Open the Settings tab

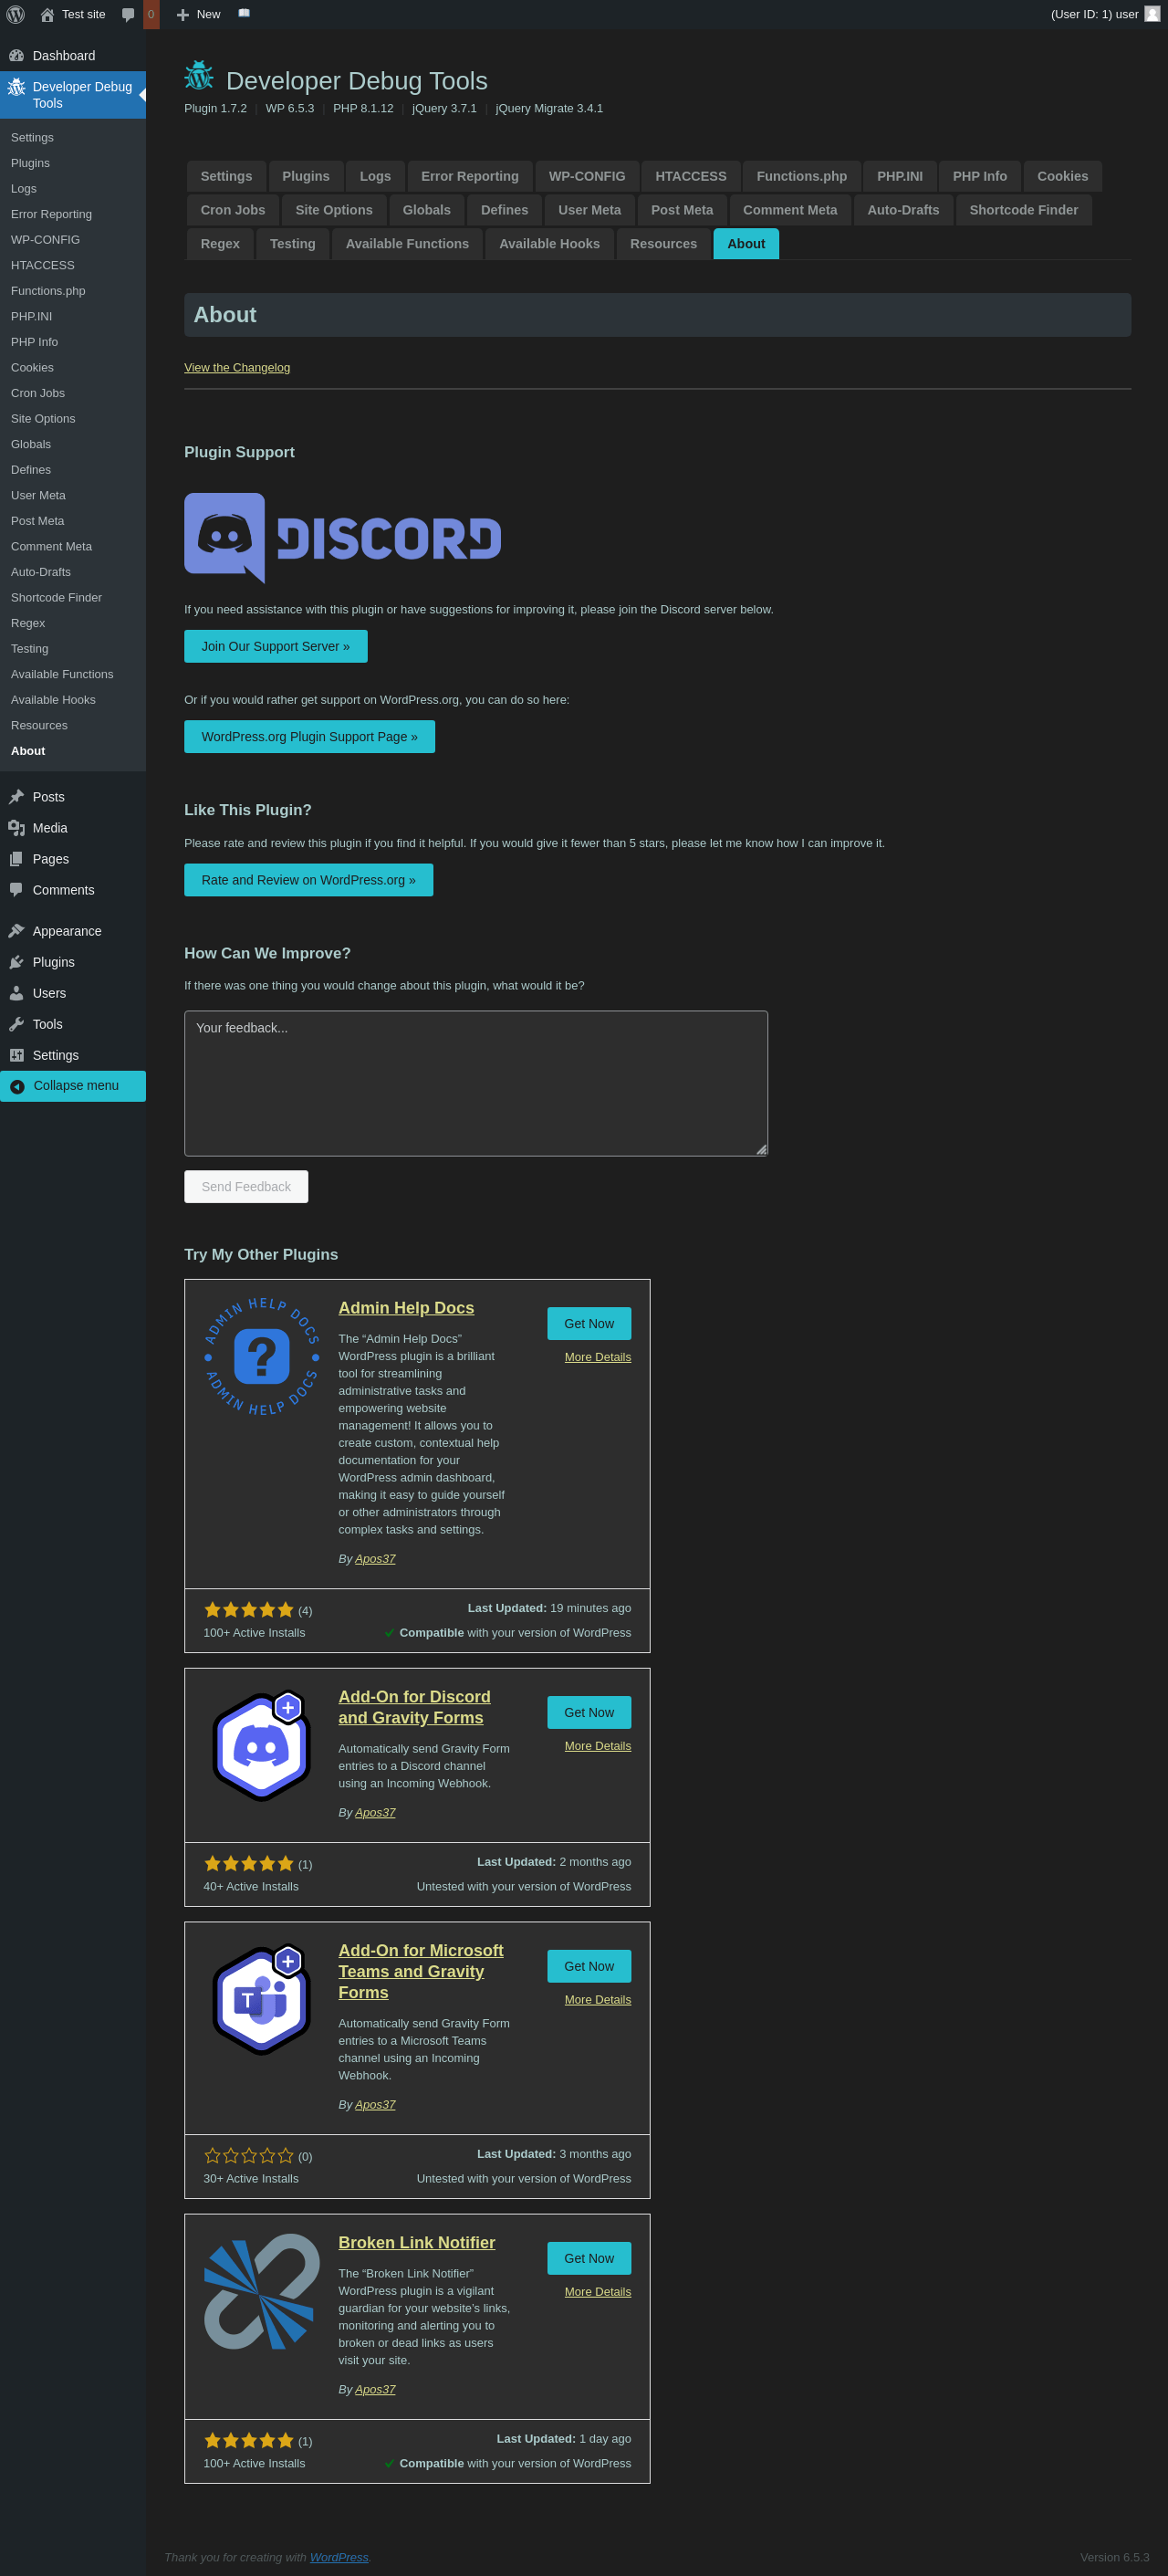click(x=226, y=176)
